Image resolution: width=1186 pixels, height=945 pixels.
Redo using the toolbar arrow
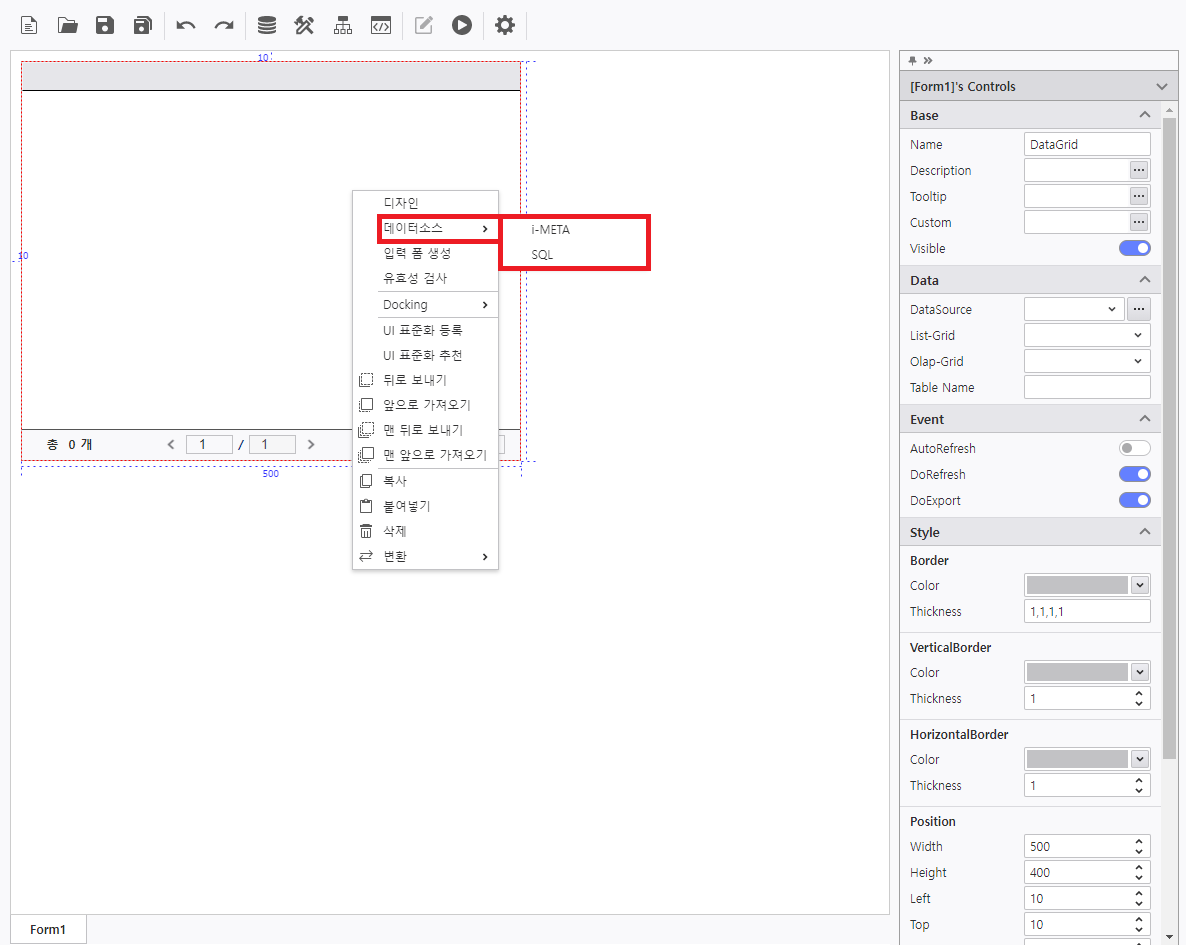point(224,25)
